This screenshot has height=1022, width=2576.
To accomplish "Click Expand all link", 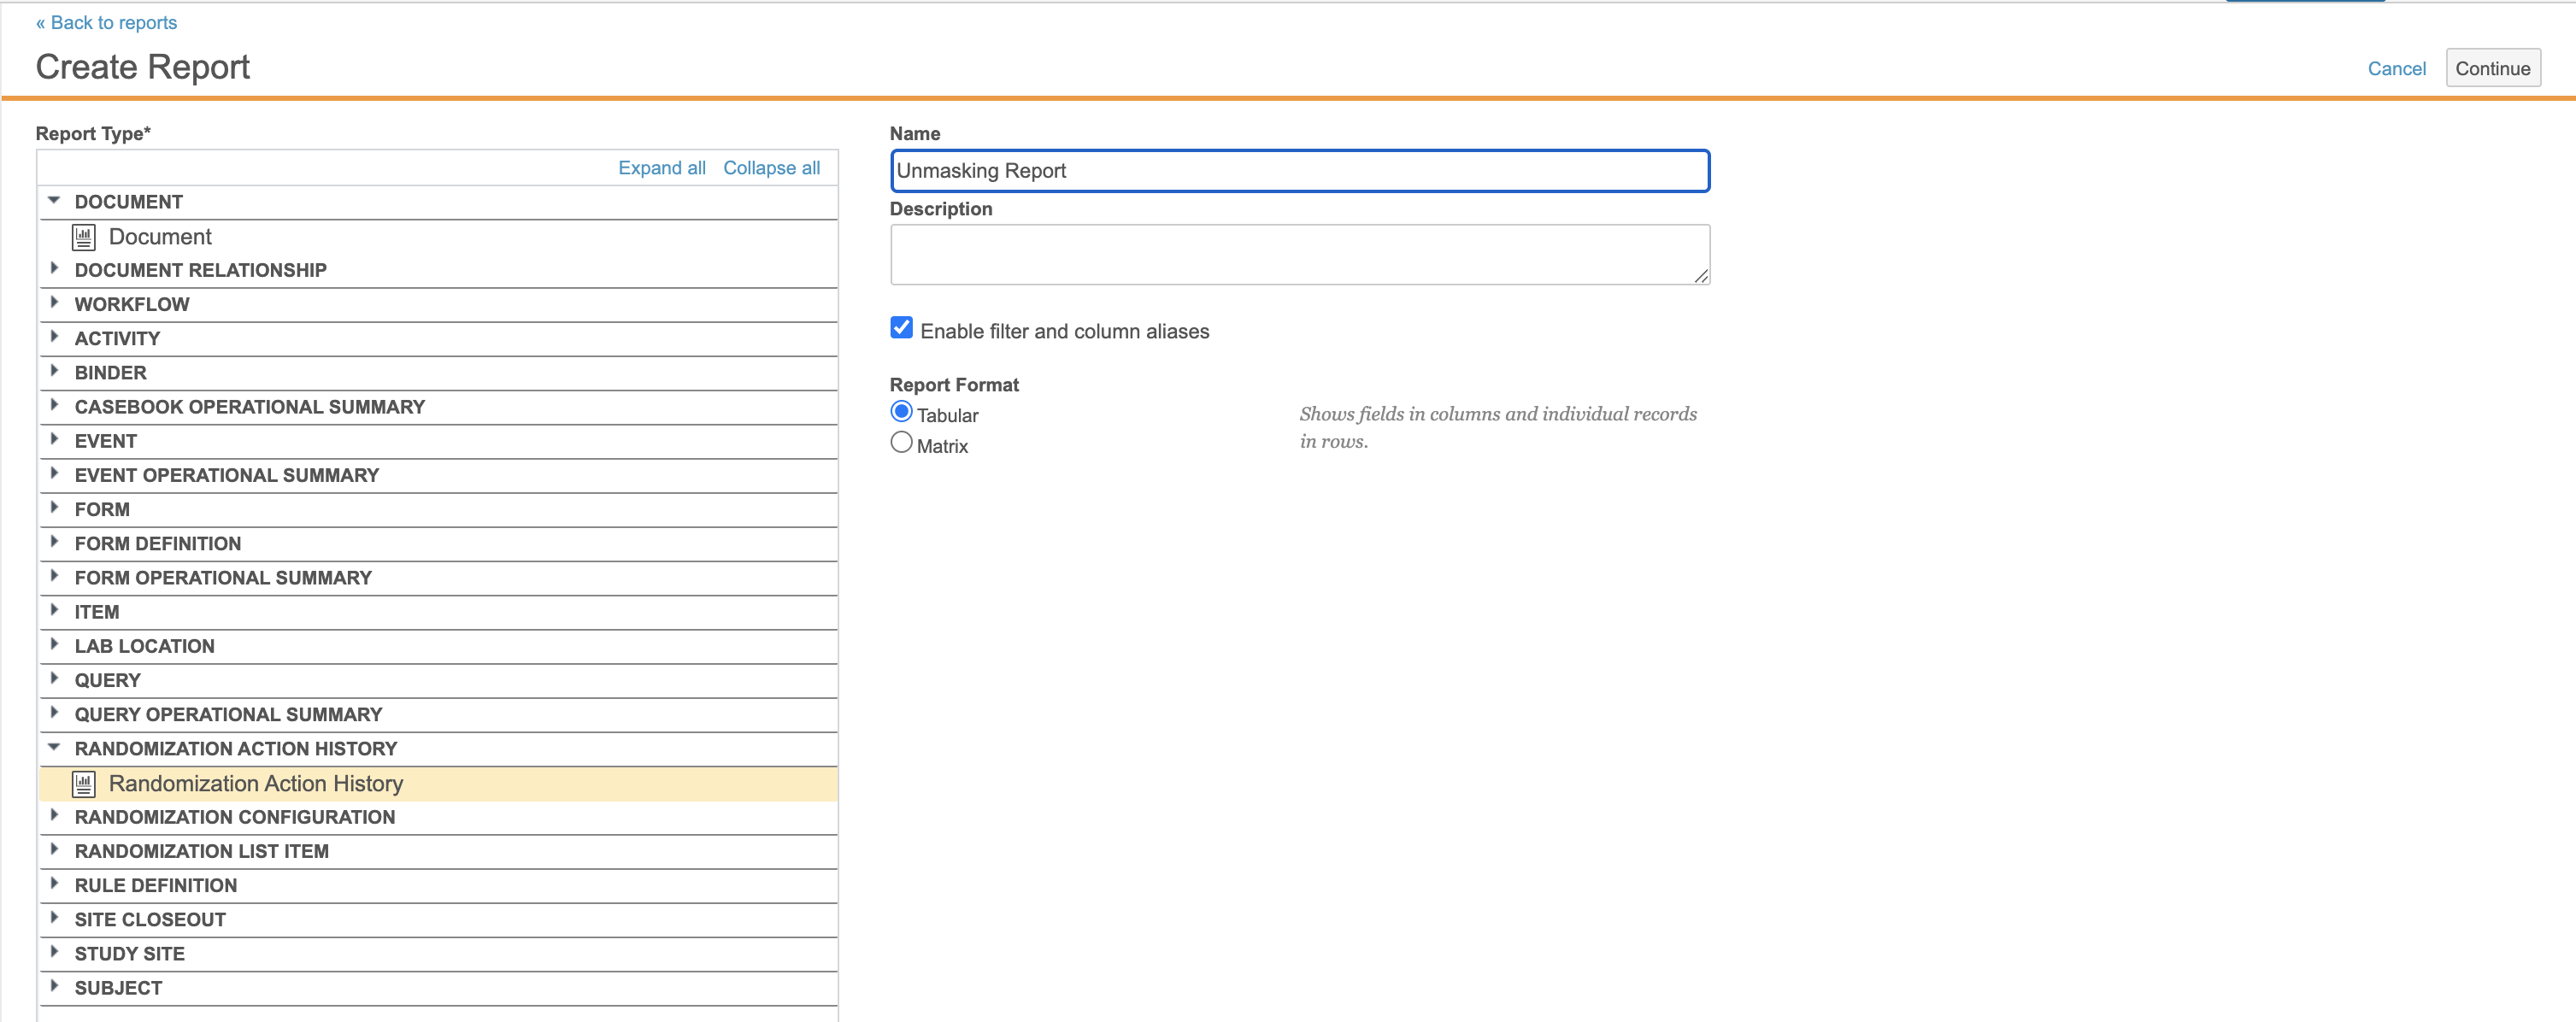I will (661, 168).
